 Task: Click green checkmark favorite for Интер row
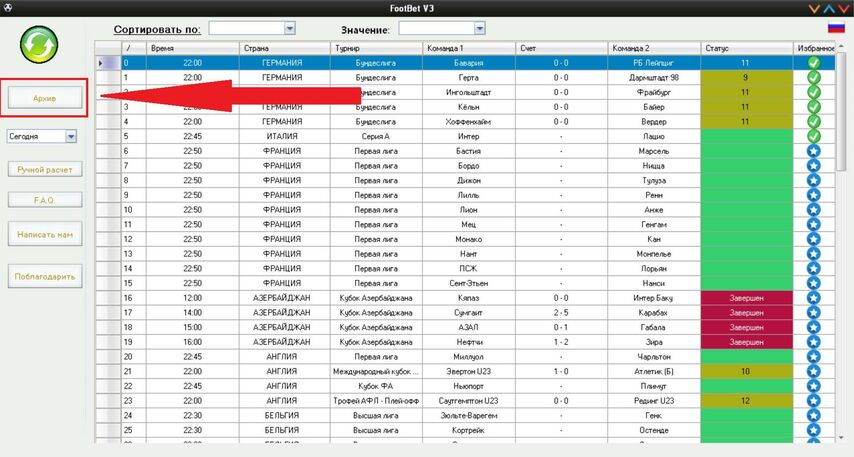(814, 136)
